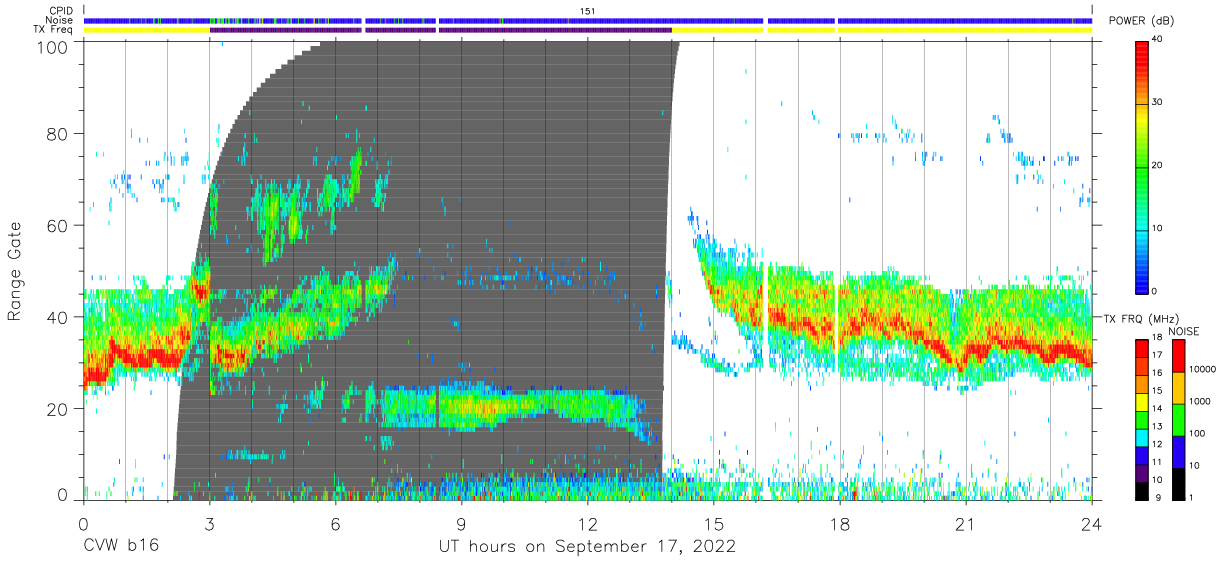This screenshot has width=1228, height=567.
Task: Click the NOISE colorbar
Action: [x=1178, y=419]
